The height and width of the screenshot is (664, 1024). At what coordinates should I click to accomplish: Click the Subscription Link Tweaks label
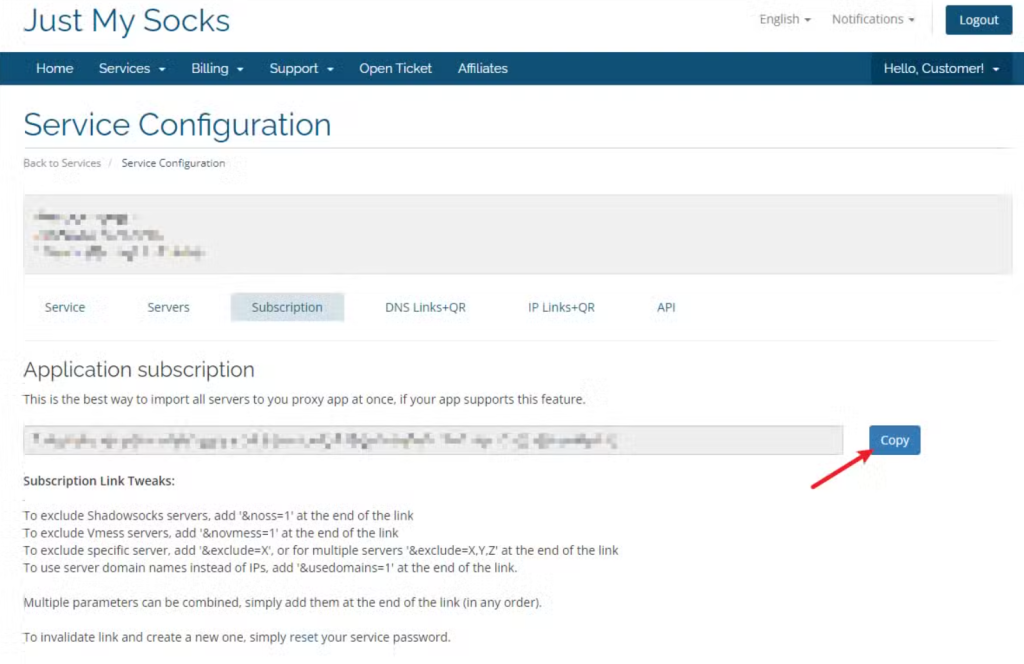click(x=99, y=481)
